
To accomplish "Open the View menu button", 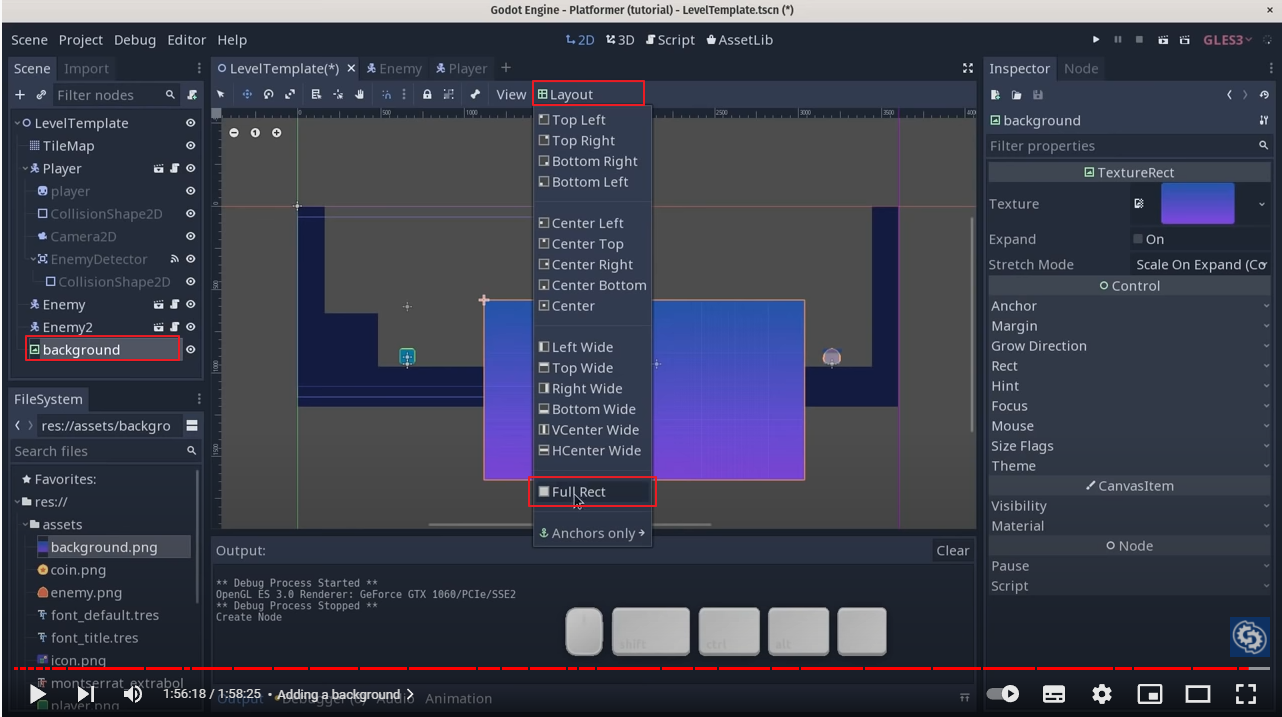I will click(511, 94).
